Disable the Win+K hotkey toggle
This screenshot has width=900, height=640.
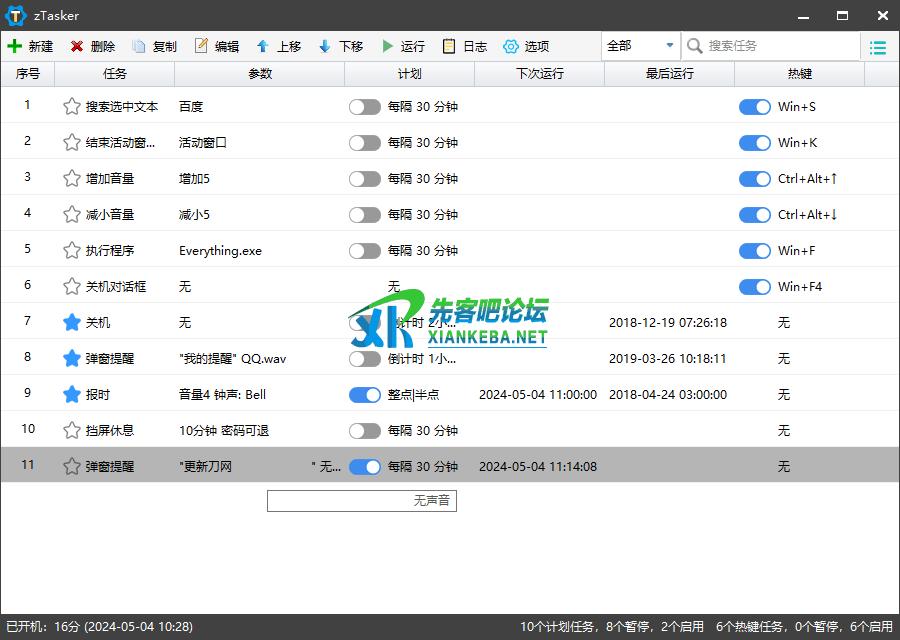click(x=754, y=143)
